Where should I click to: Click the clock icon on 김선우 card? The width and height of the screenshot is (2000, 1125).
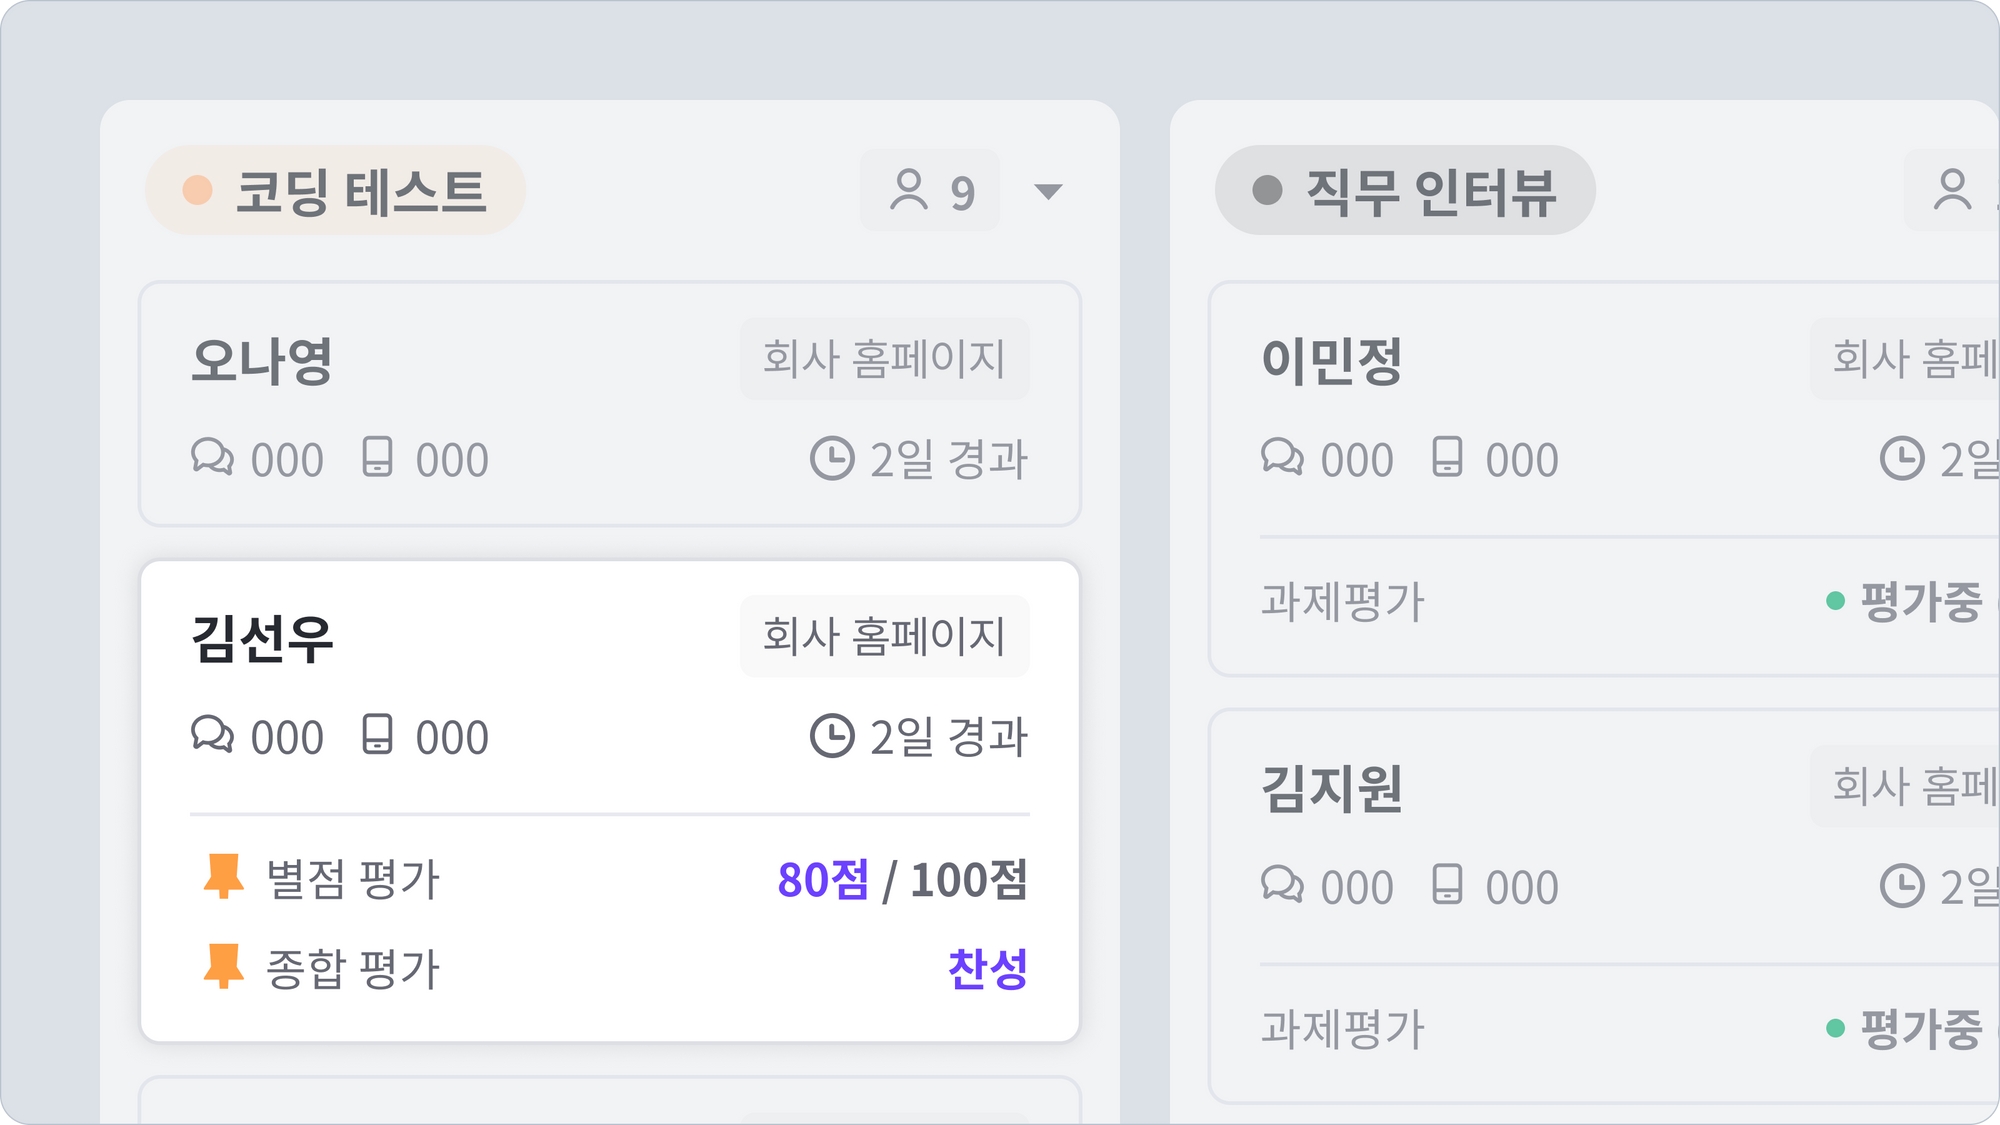click(832, 736)
